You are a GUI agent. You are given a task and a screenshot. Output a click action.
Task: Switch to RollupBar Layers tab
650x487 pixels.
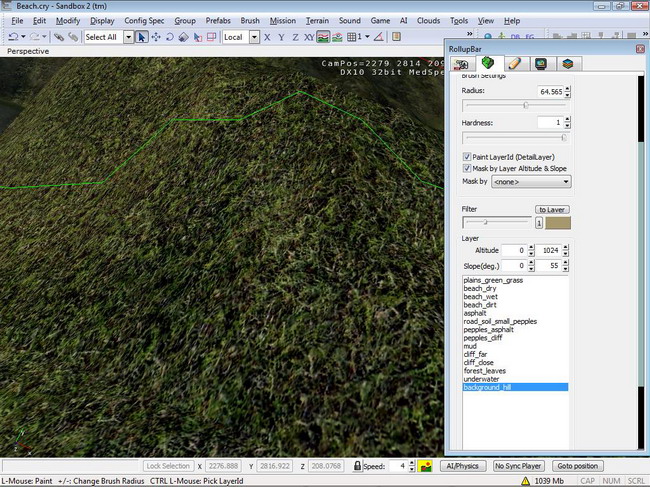568,64
